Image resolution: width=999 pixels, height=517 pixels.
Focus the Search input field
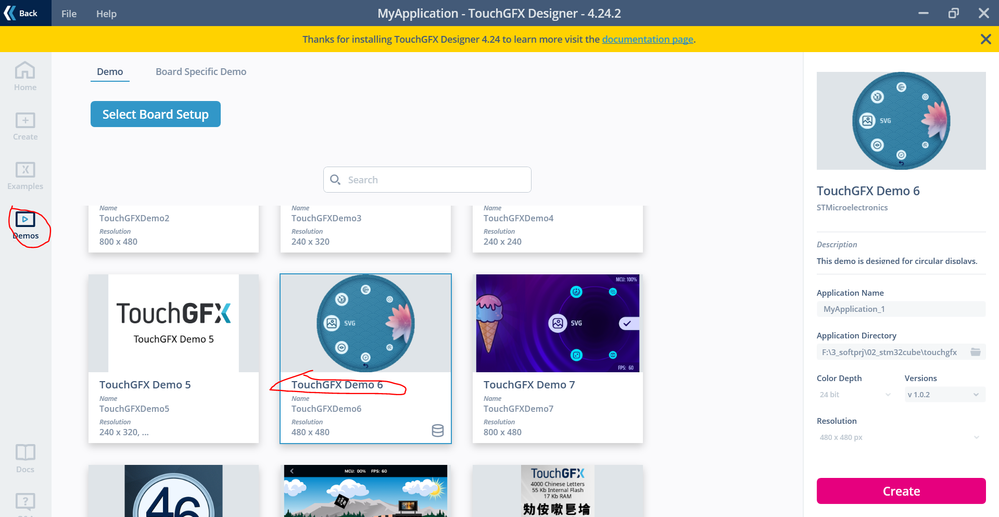point(427,180)
